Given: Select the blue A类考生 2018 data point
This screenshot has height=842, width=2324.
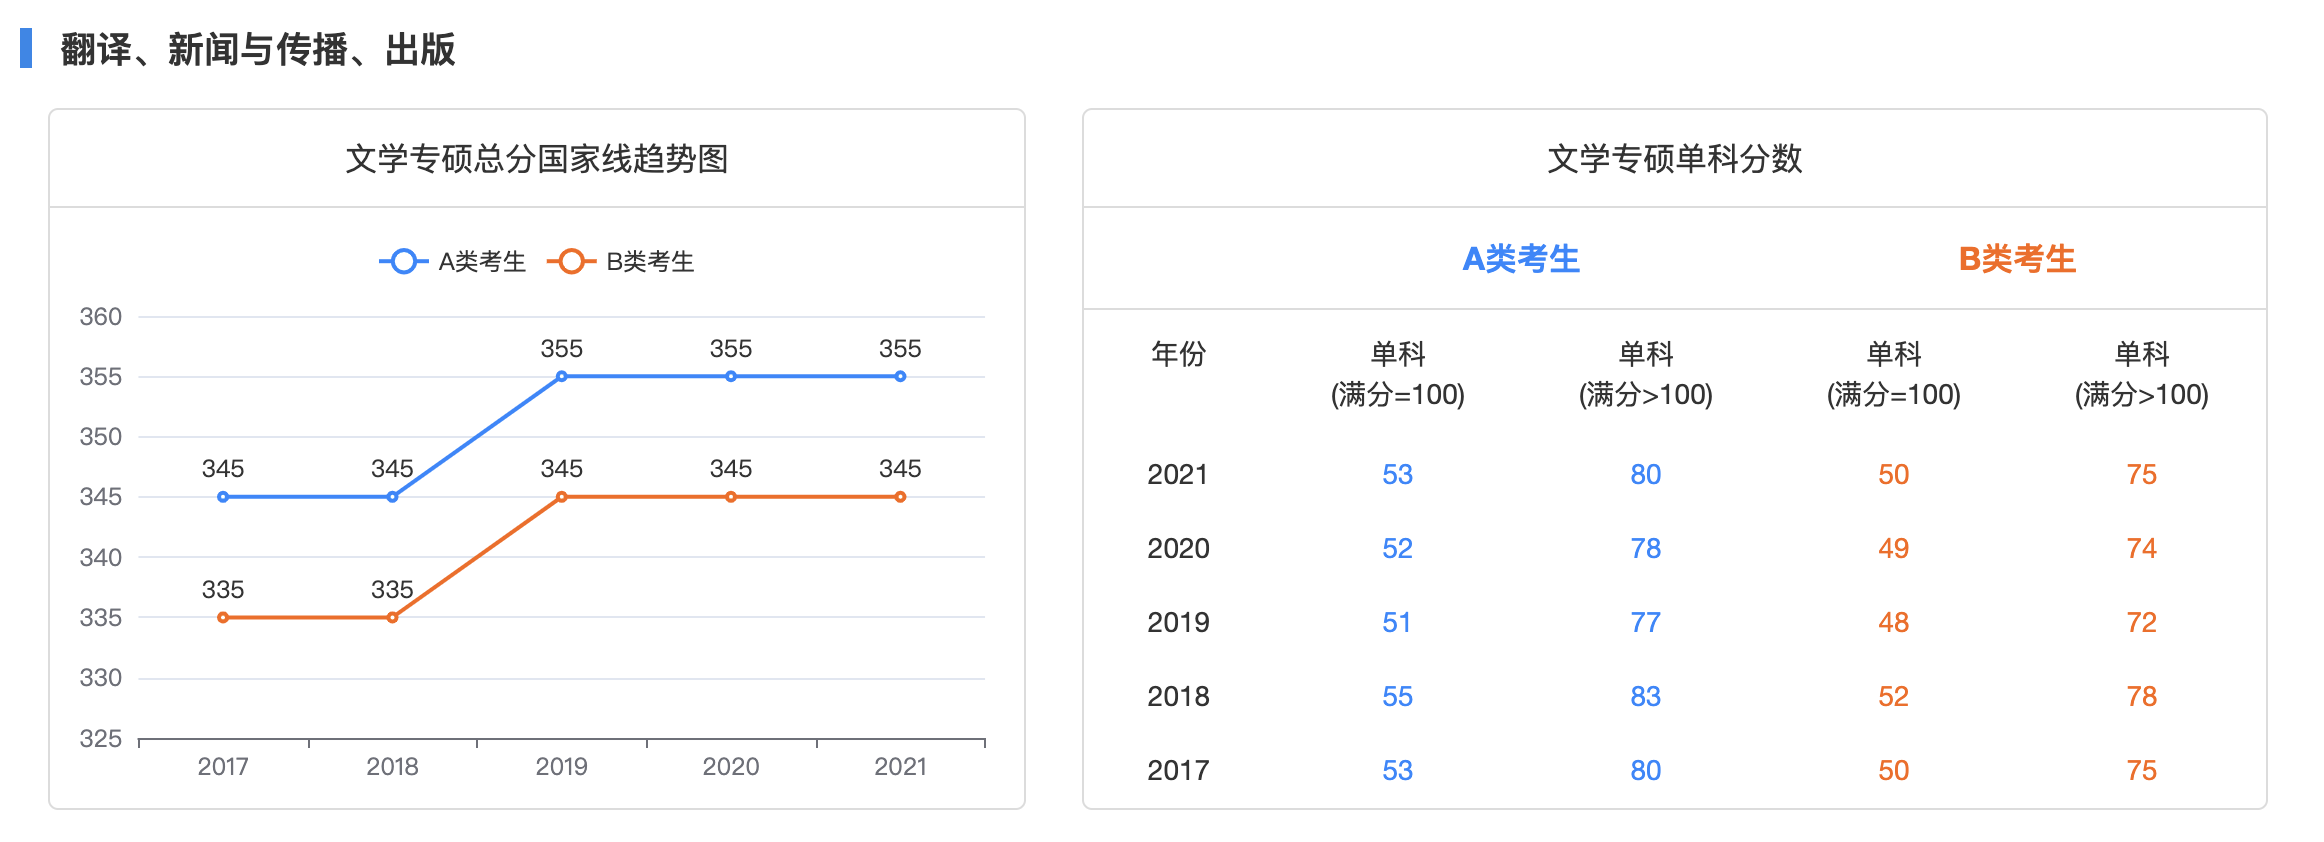Looking at the screenshot, I should [392, 497].
